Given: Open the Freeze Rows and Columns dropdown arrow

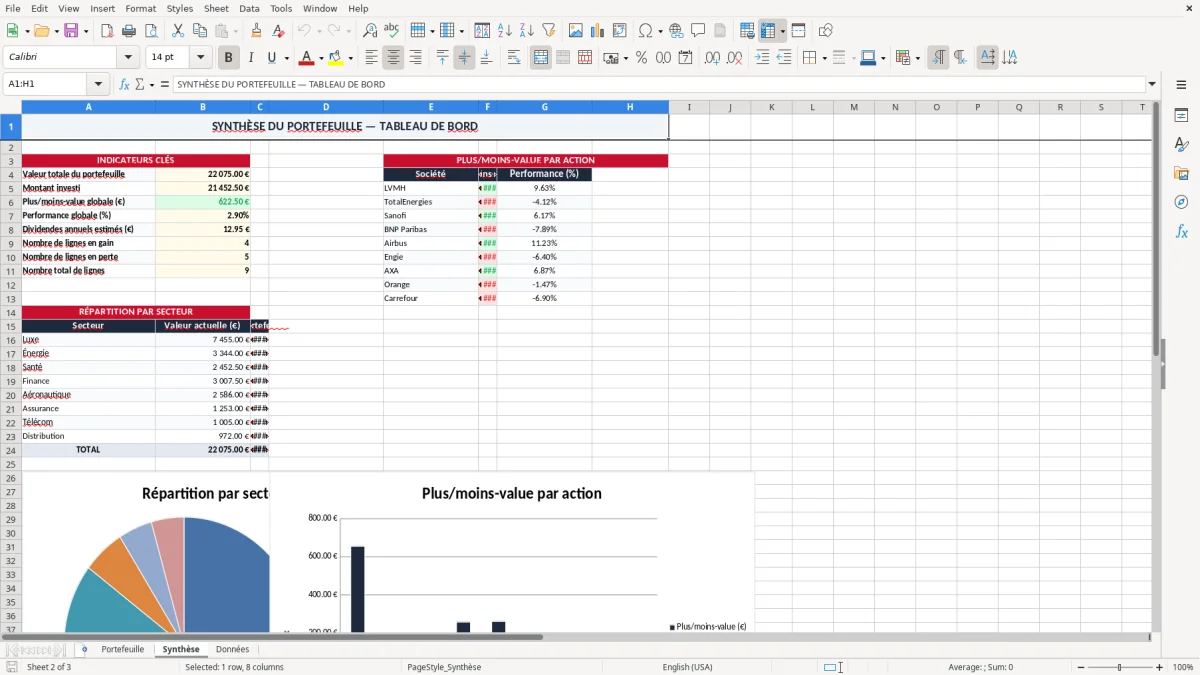Looking at the screenshot, I should coord(782,31).
